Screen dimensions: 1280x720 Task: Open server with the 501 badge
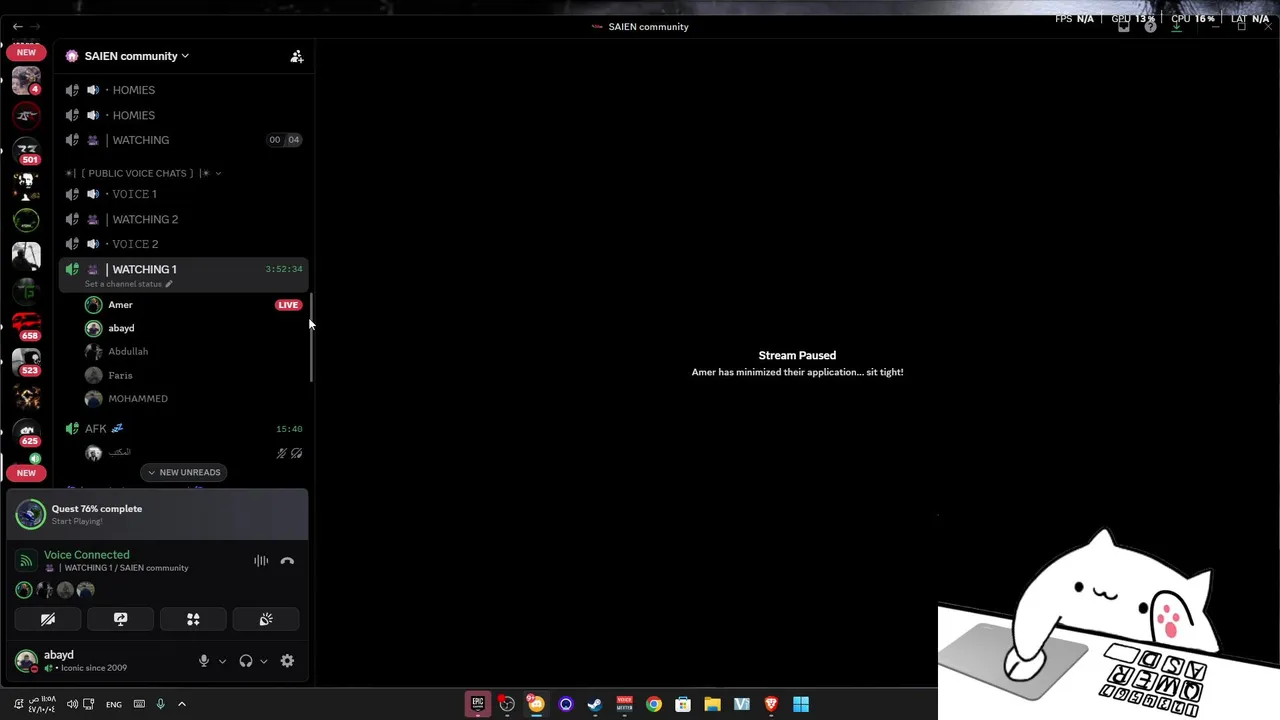point(26,151)
